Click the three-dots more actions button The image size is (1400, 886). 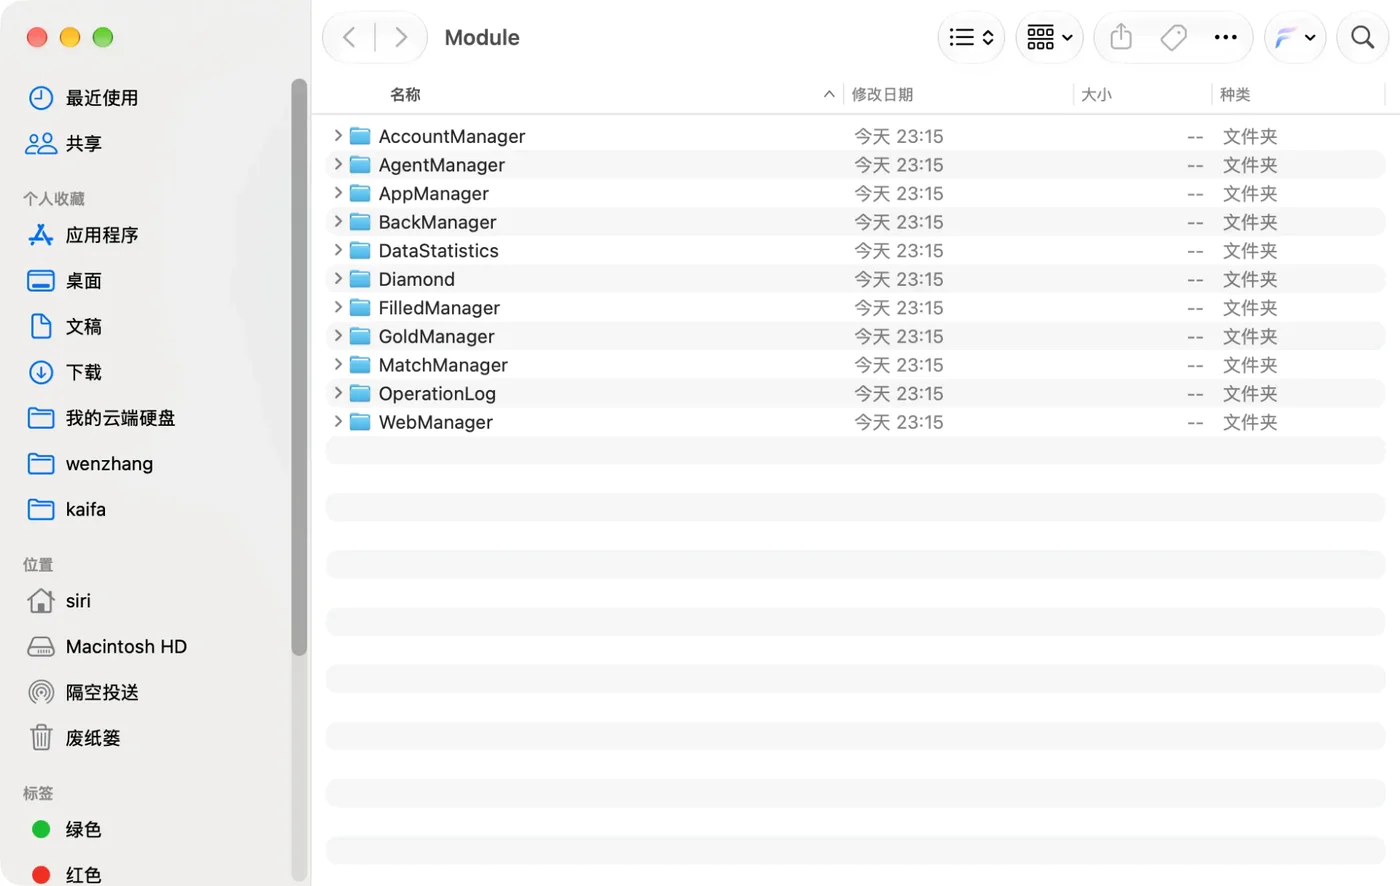(1225, 38)
